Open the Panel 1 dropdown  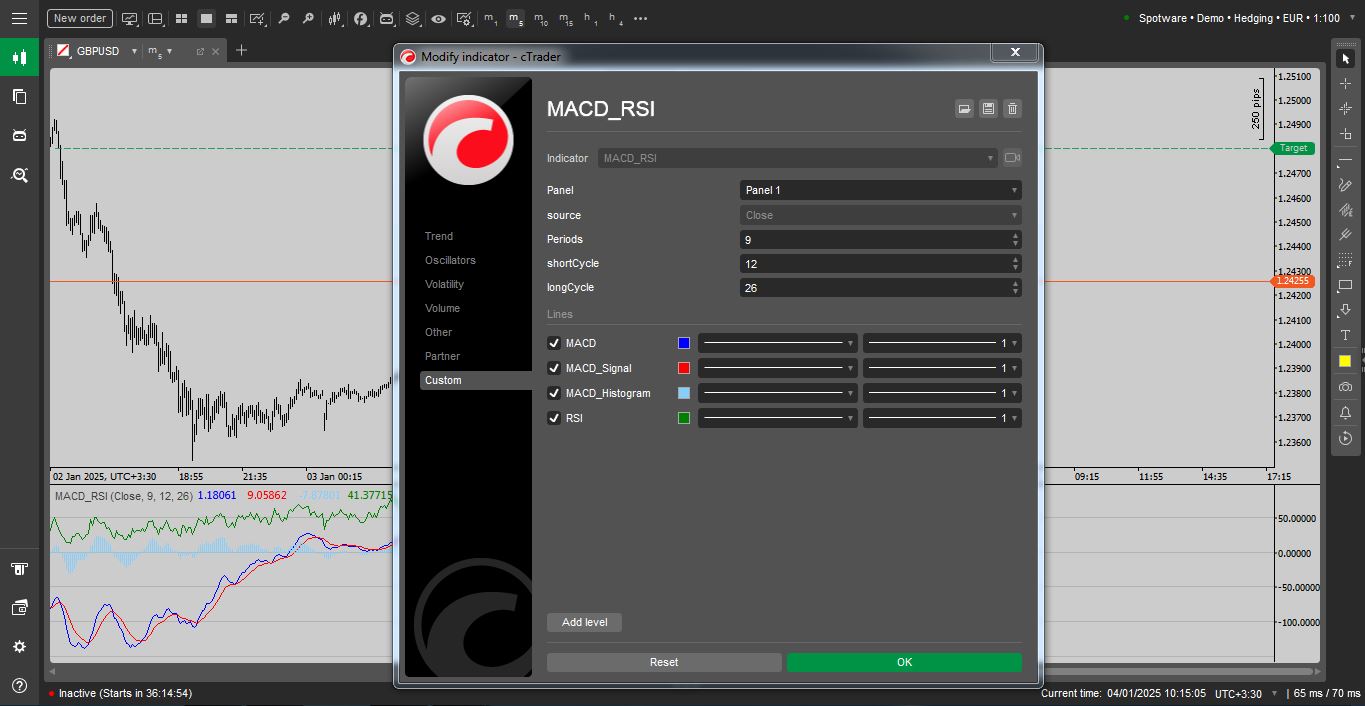879,190
